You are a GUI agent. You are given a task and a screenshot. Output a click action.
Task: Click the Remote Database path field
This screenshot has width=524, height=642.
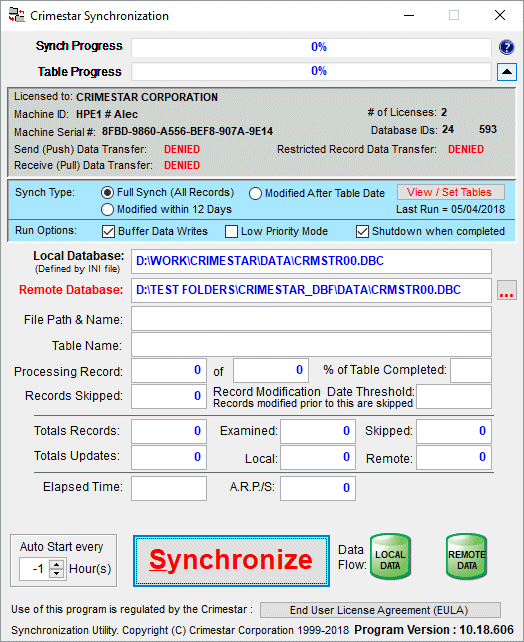point(311,290)
